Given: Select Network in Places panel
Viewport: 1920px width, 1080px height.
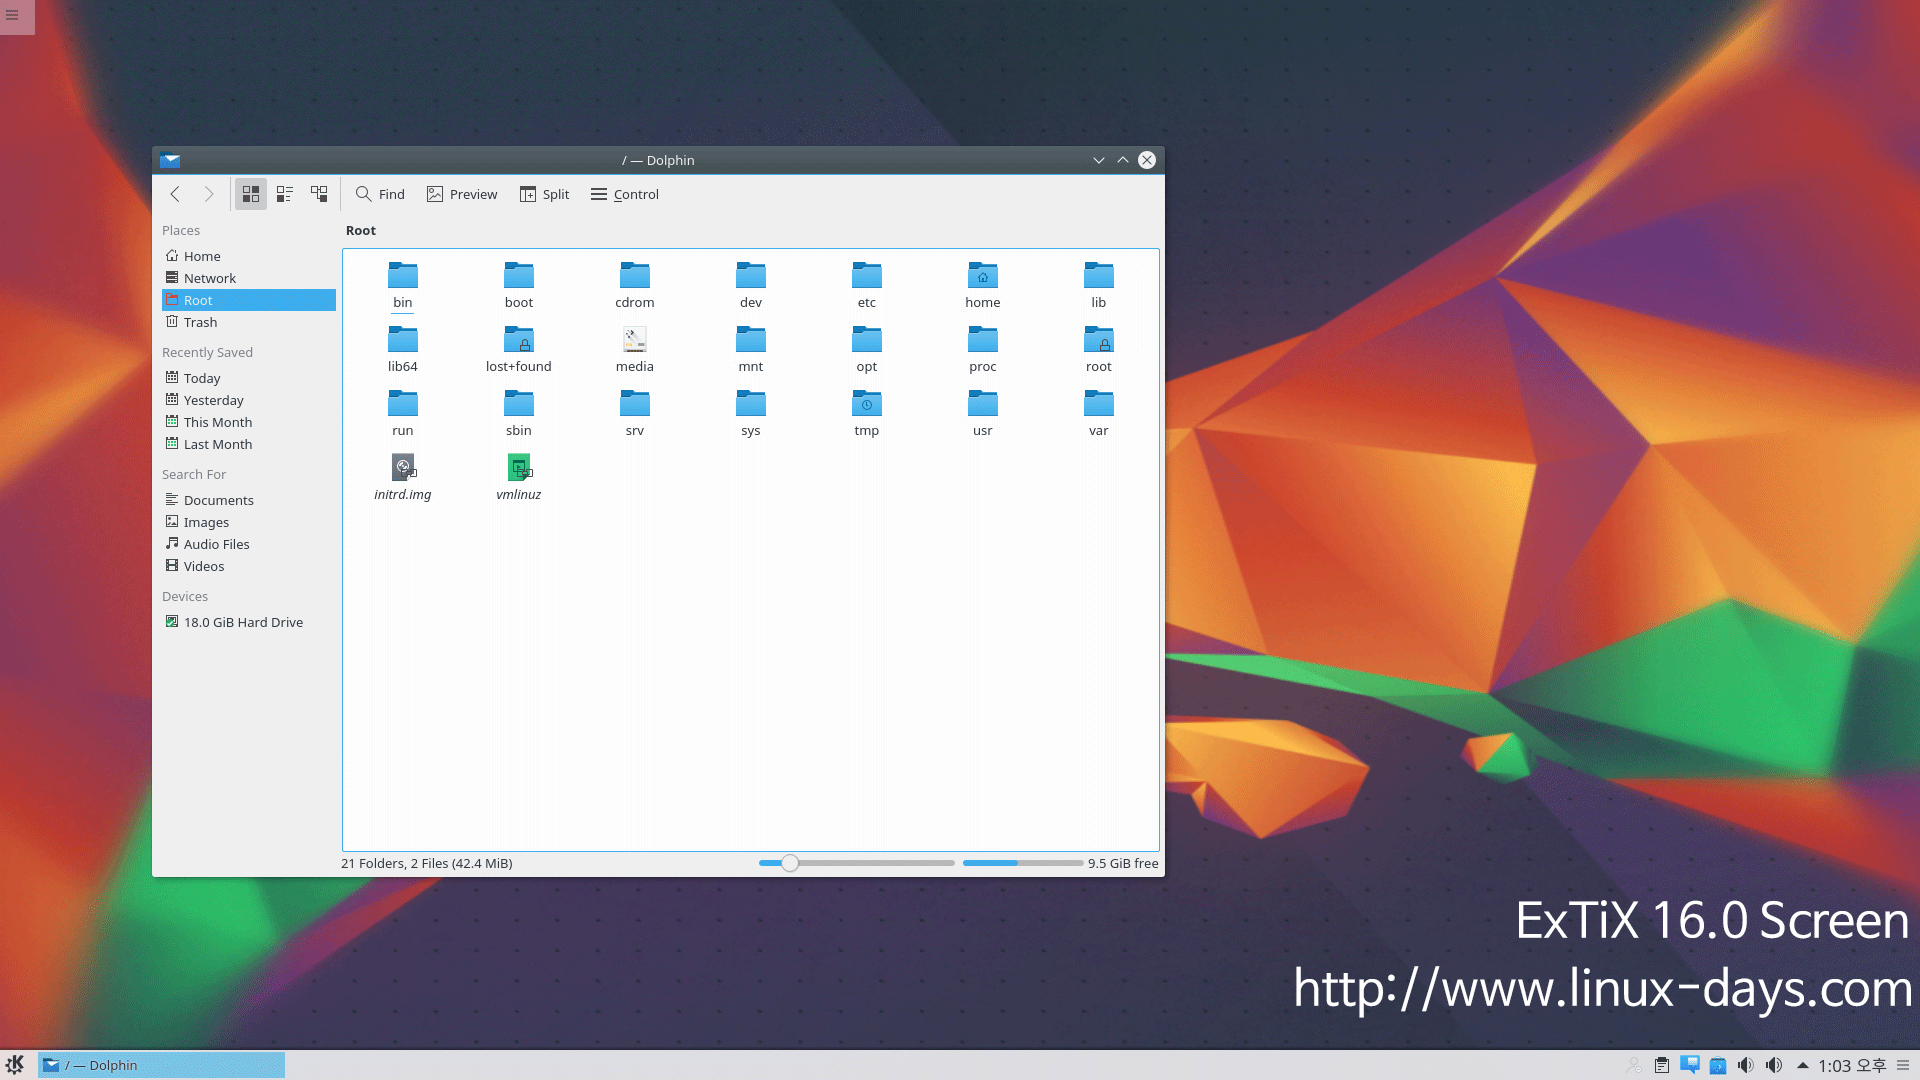Looking at the screenshot, I should 248,278.
